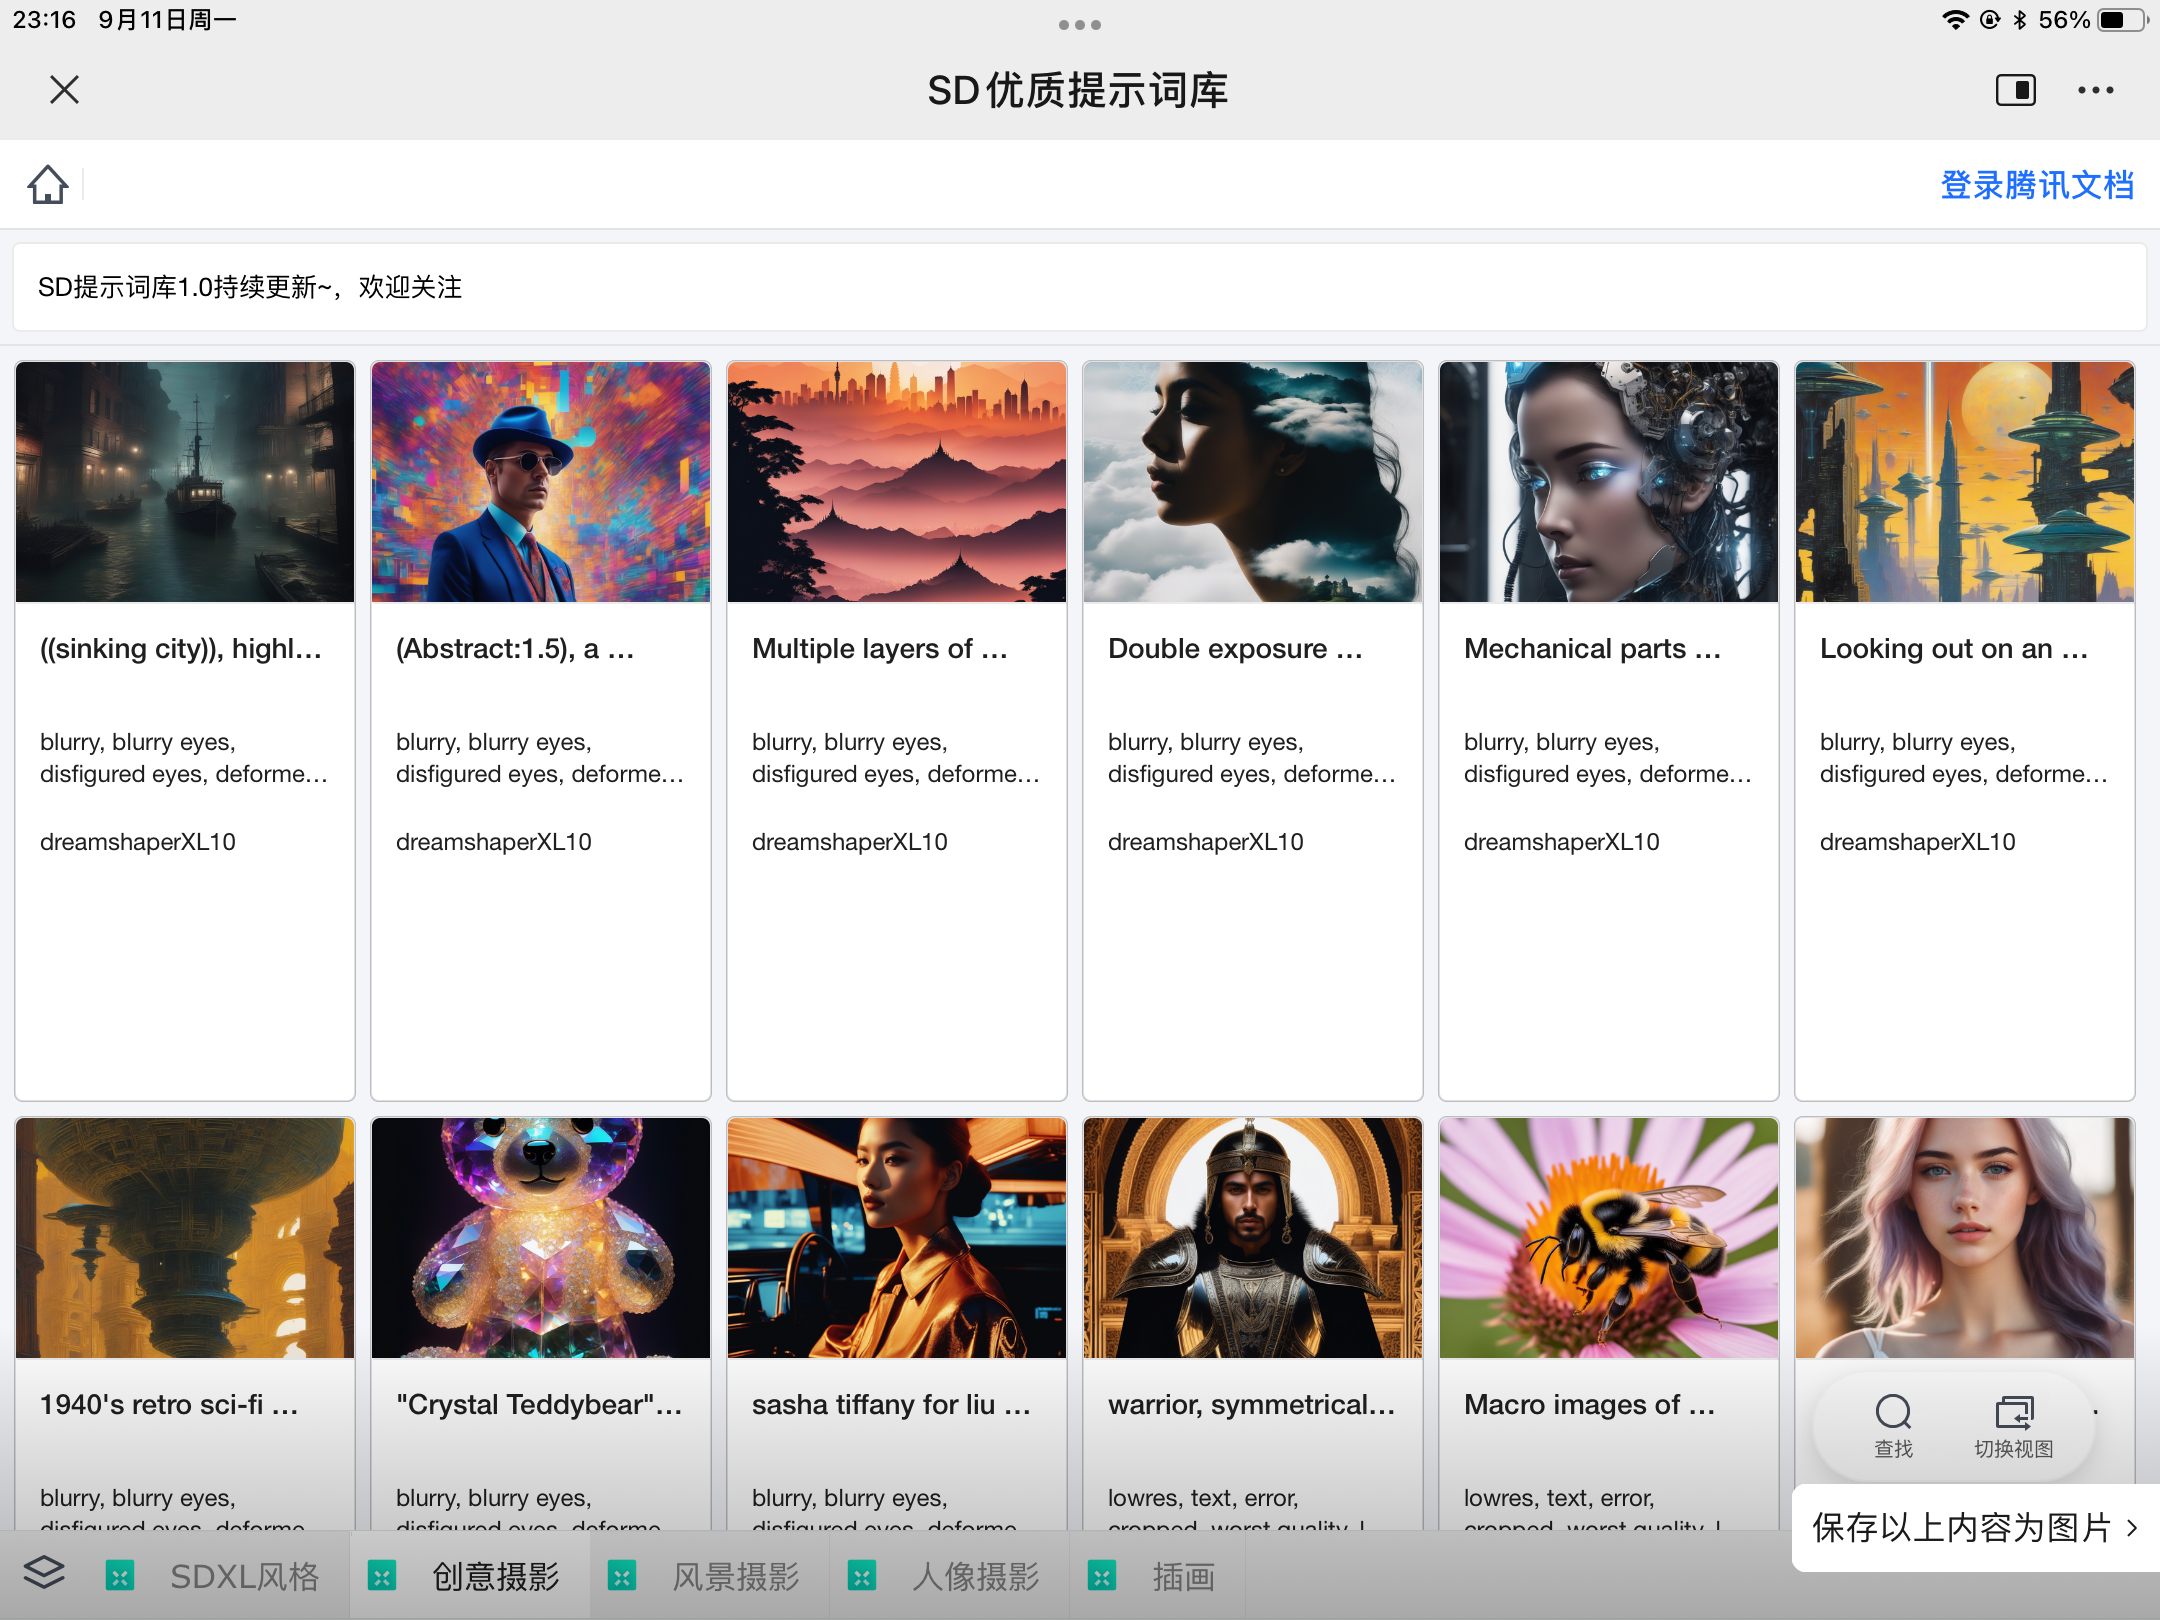Switch to the 风景摄影 tab
Screen dimensions: 2160x1620
(735, 1577)
